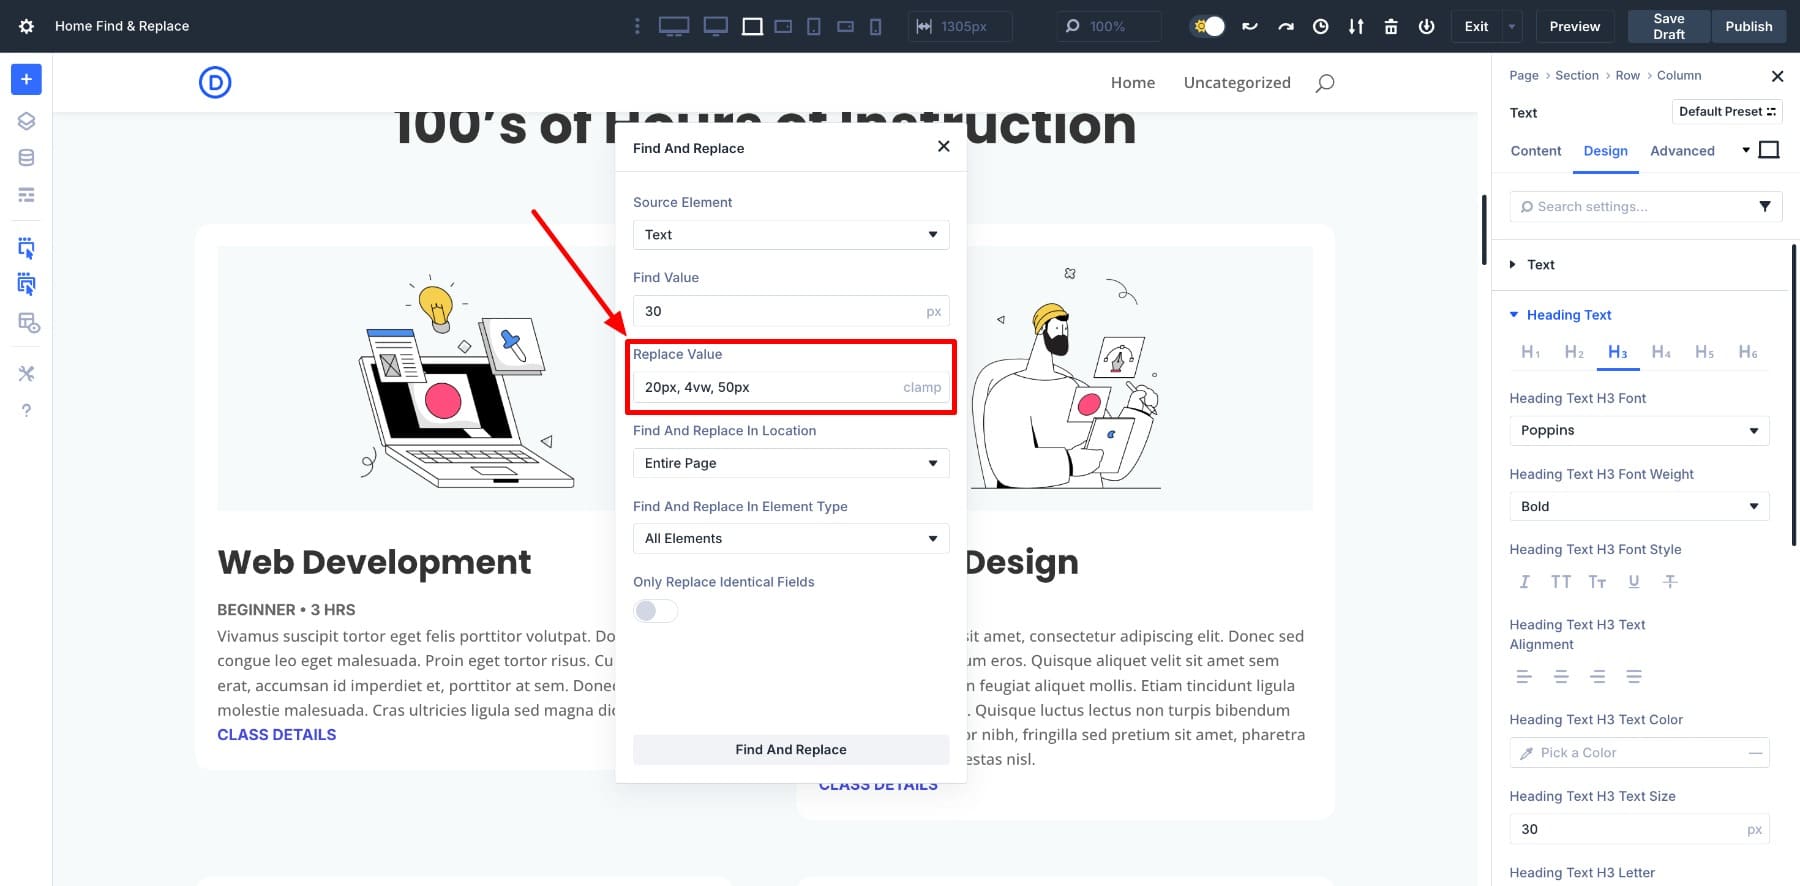This screenshot has height=886, width=1800.
Task: Click the Publish button
Action: point(1748,27)
